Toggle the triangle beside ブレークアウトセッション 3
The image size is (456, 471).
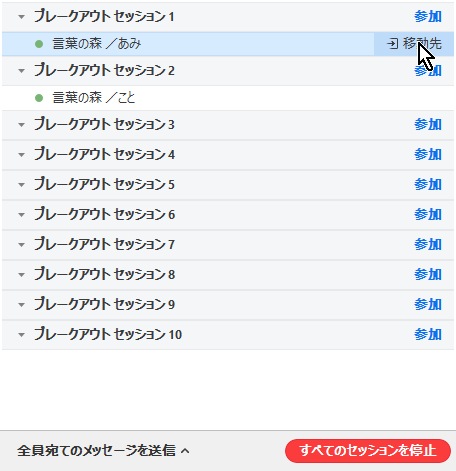(x=22, y=125)
